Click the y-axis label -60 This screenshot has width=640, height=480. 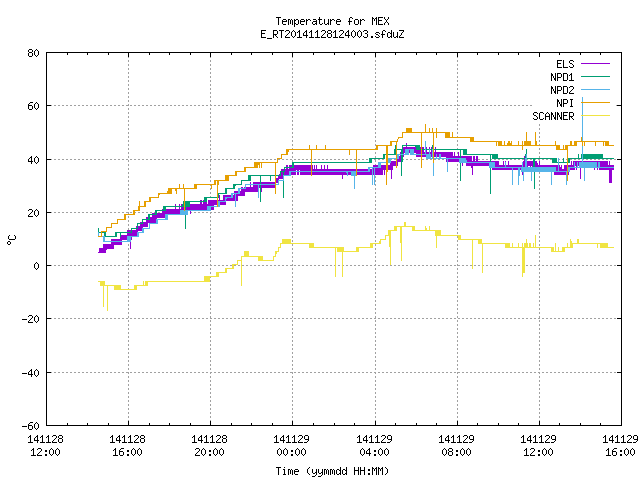[x=31, y=426]
